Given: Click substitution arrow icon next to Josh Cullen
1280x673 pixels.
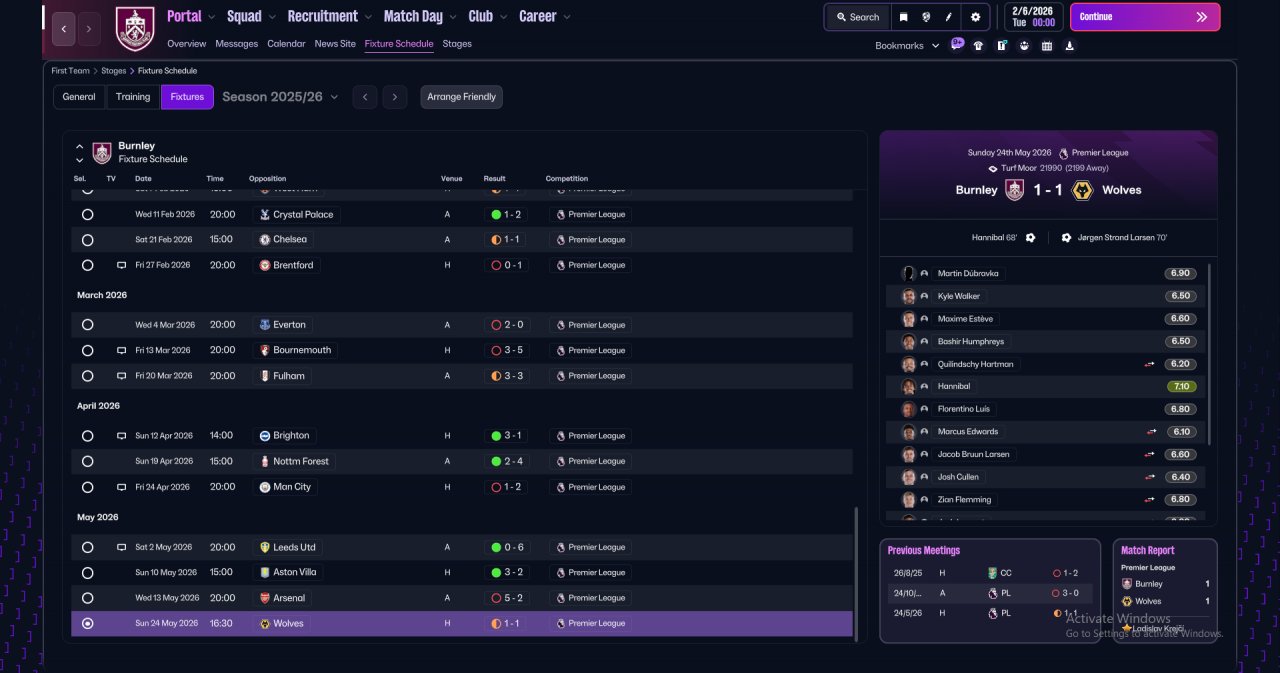Looking at the screenshot, I should [x=1151, y=477].
